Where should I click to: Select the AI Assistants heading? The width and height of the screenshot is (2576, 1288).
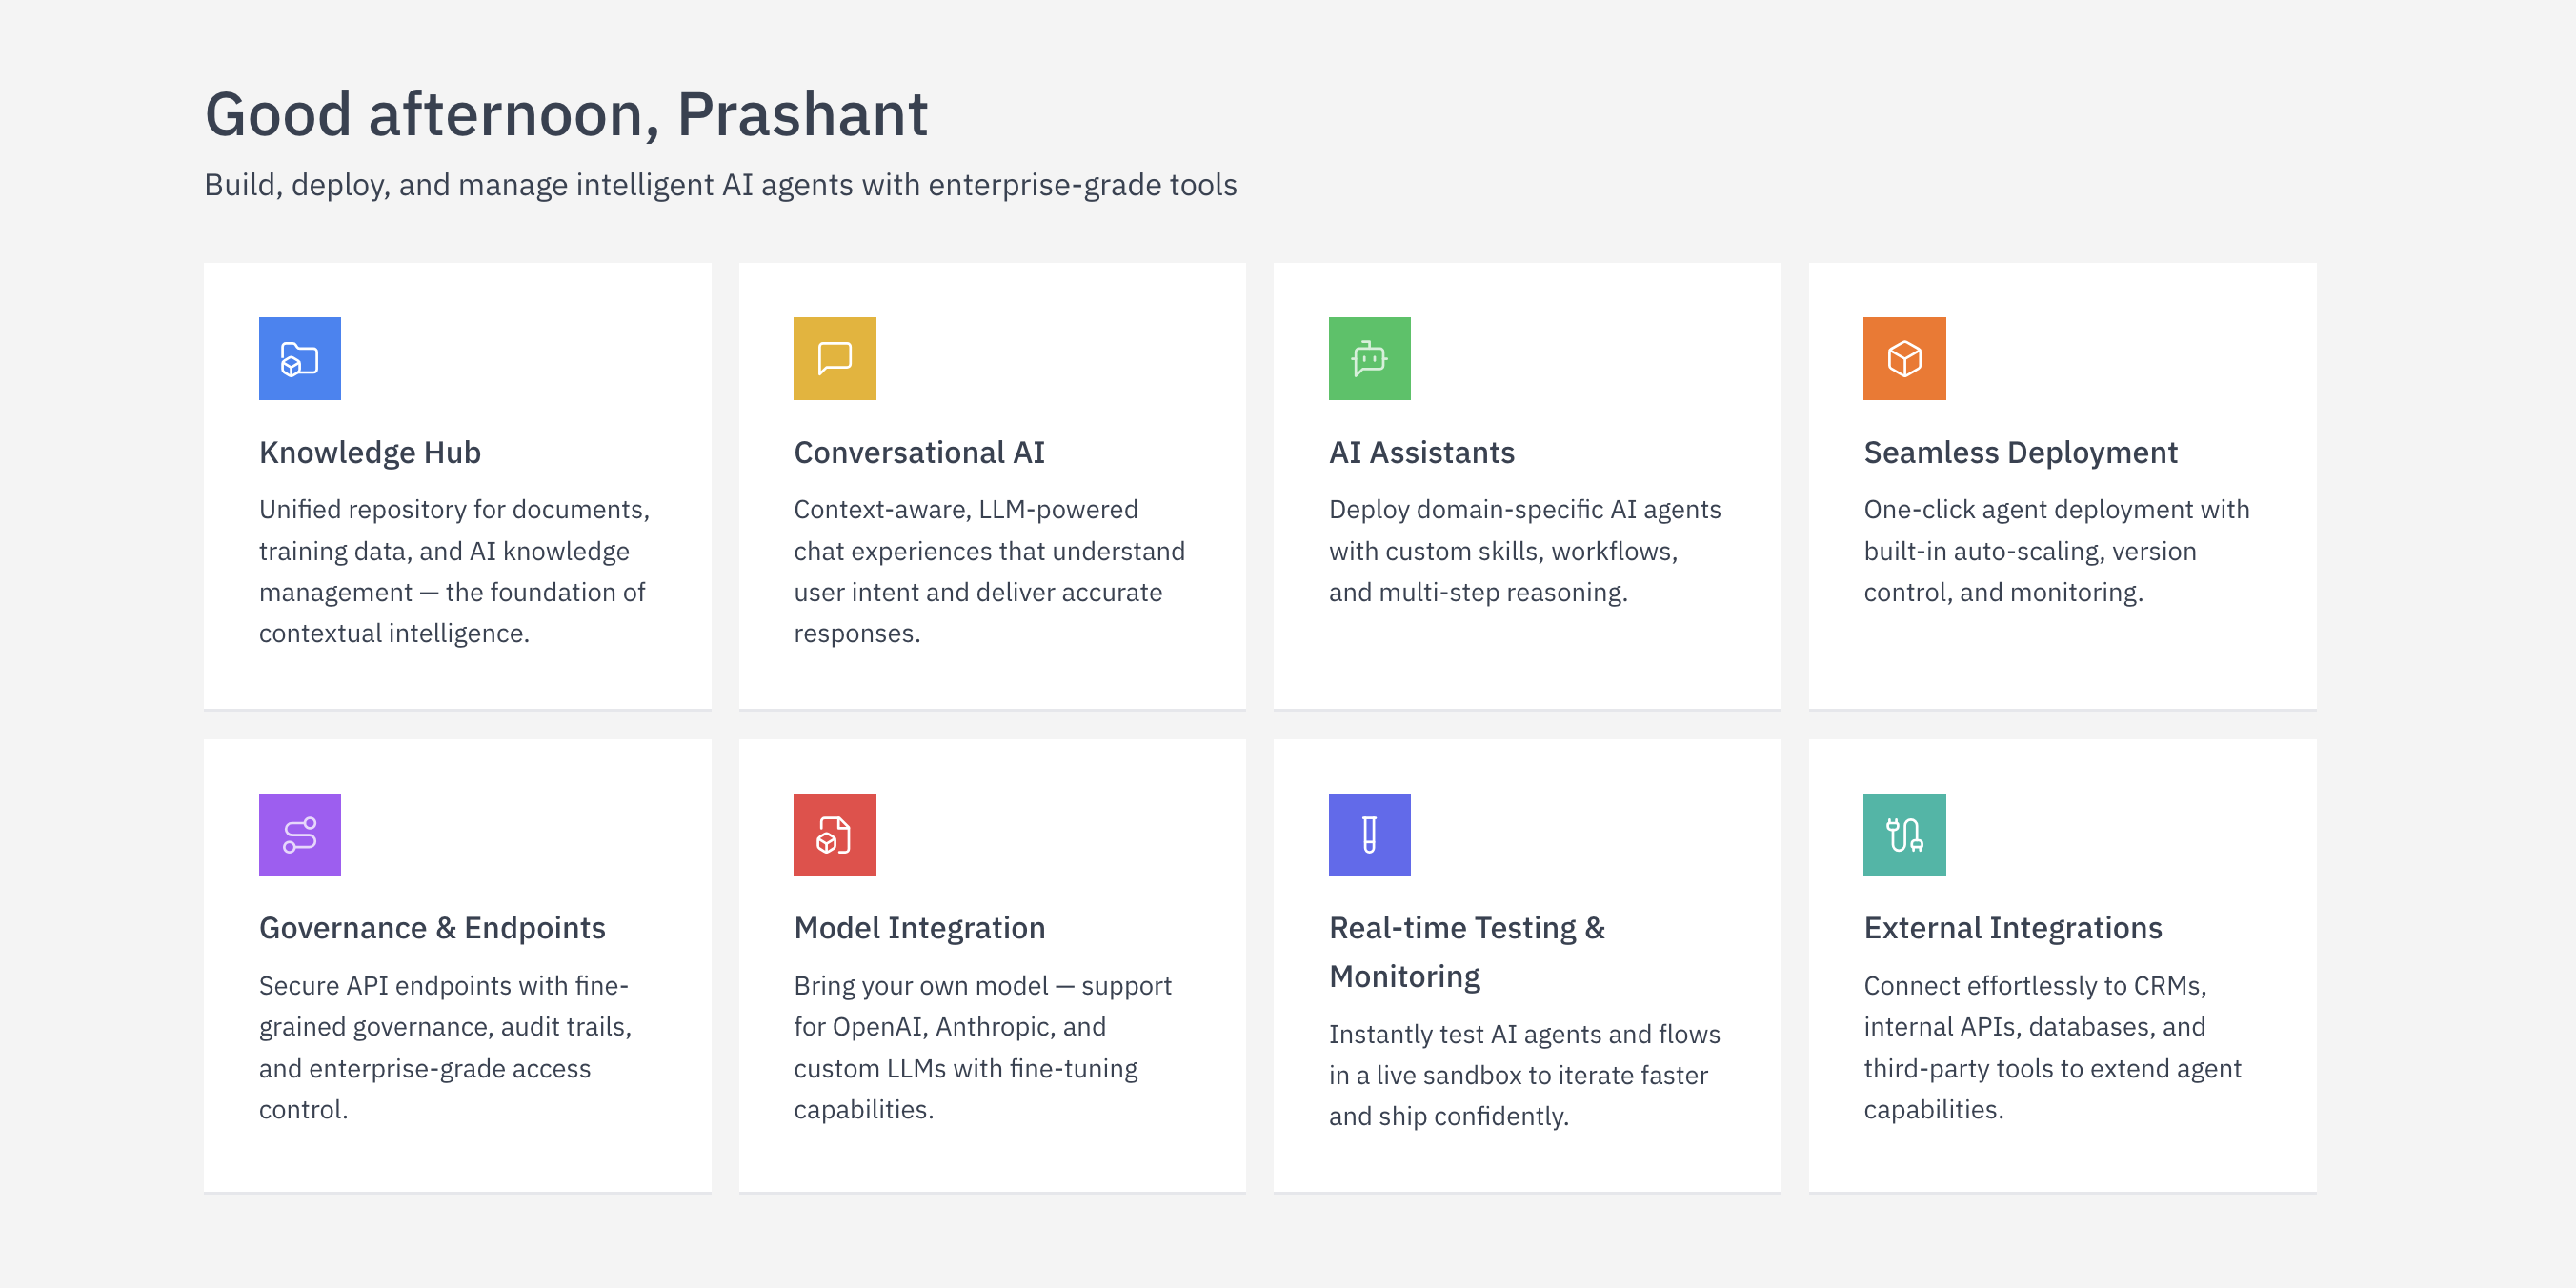tap(1421, 452)
